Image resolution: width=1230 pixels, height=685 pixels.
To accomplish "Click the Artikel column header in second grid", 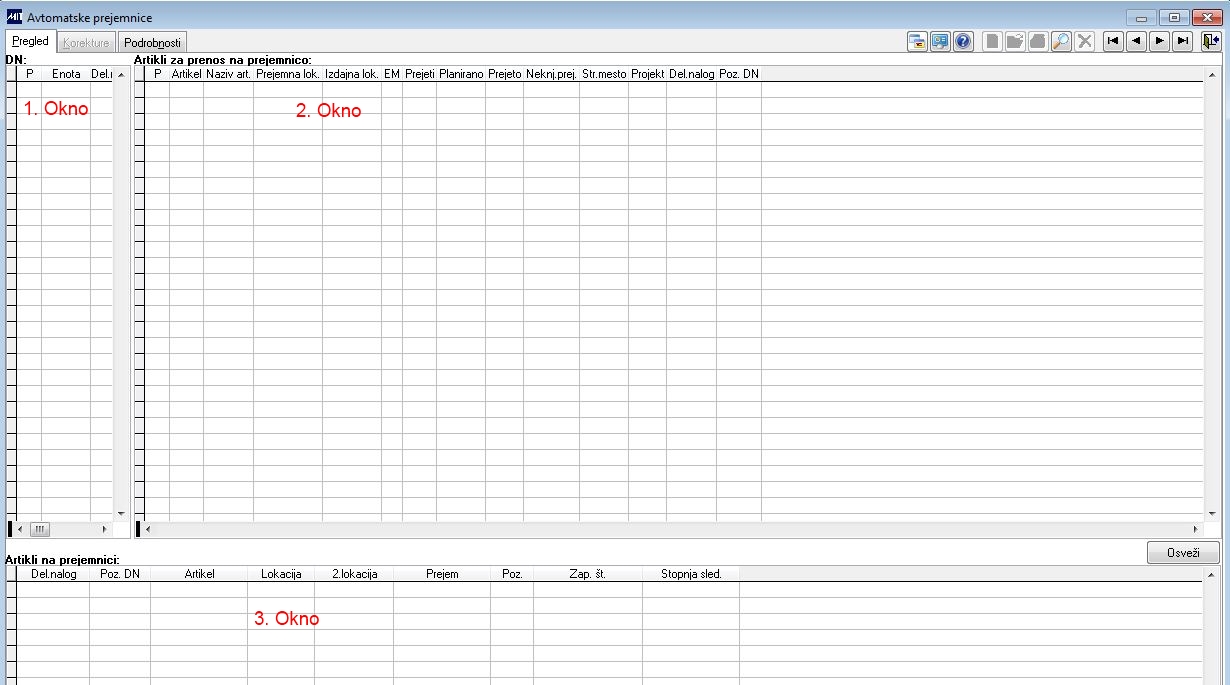I will 186,74.
